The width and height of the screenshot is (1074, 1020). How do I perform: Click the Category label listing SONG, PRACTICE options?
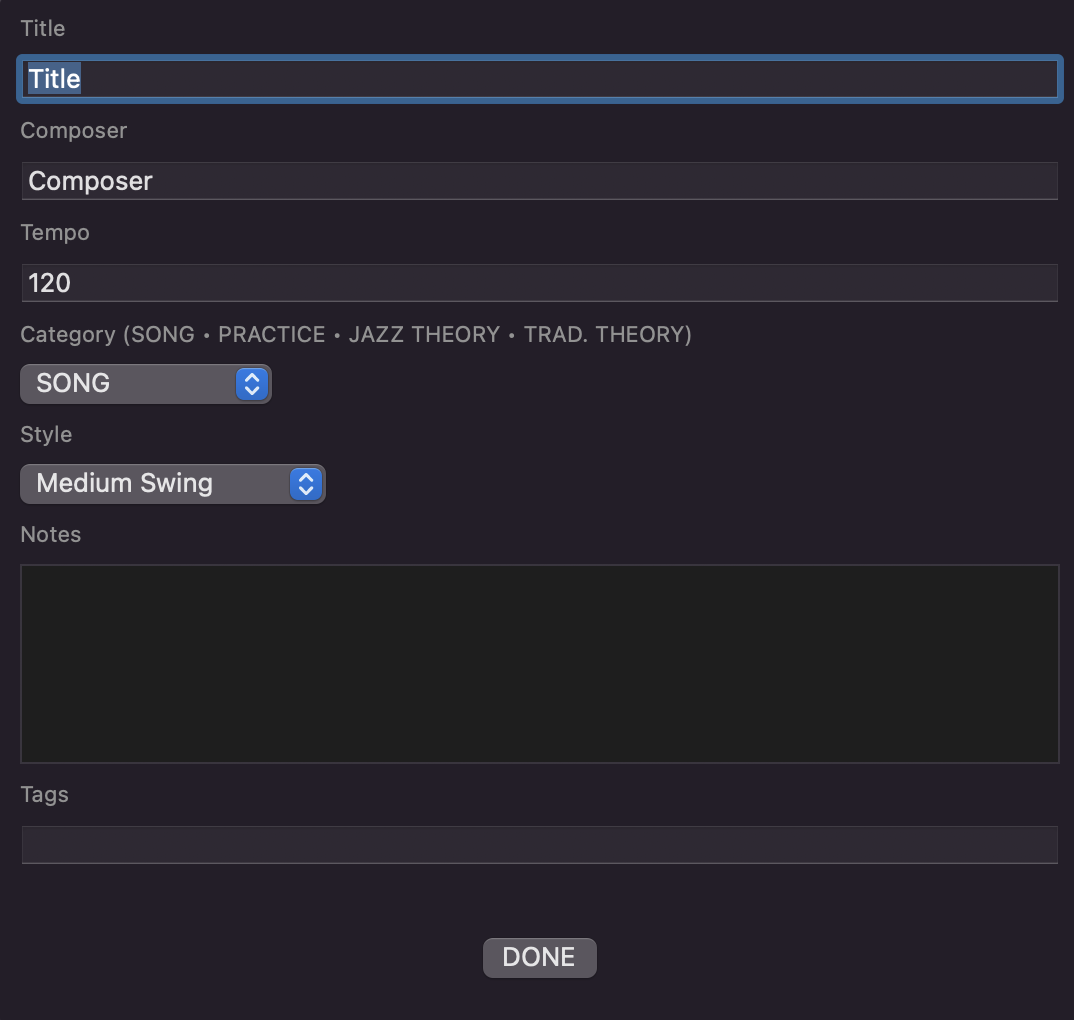tap(356, 334)
